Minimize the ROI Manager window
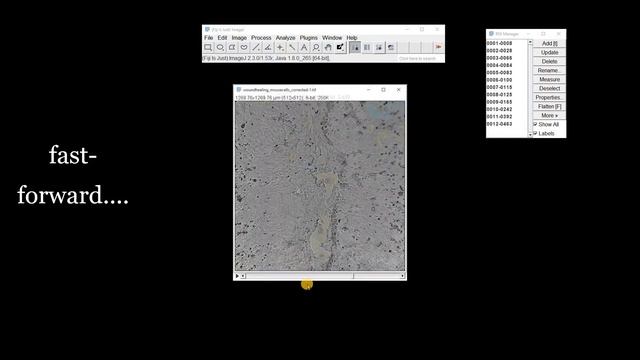The height and width of the screenshot is (360, 640). (529, 34)
